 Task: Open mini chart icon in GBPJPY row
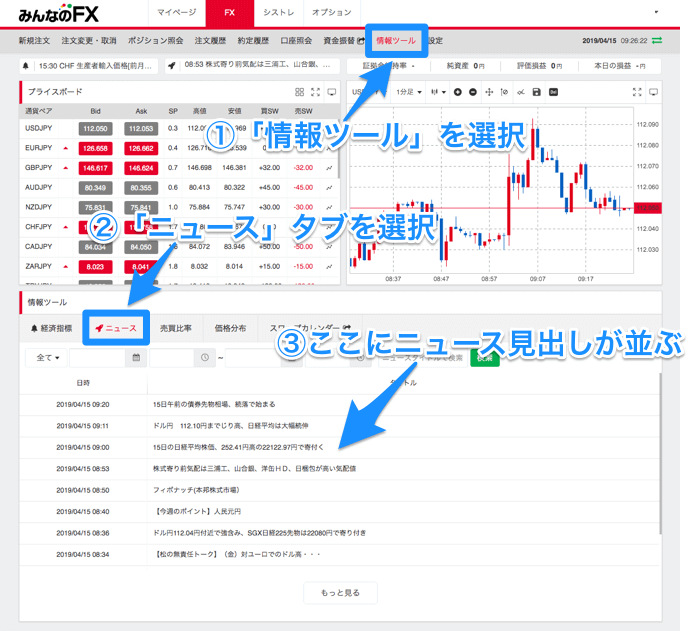tap(329, 168)
